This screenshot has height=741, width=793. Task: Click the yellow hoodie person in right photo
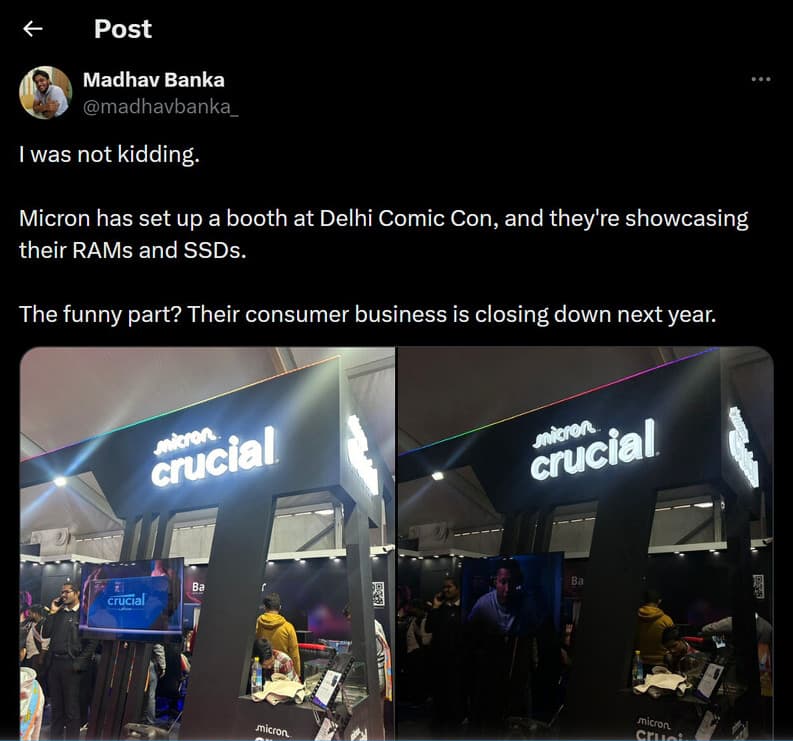[655, 630]
